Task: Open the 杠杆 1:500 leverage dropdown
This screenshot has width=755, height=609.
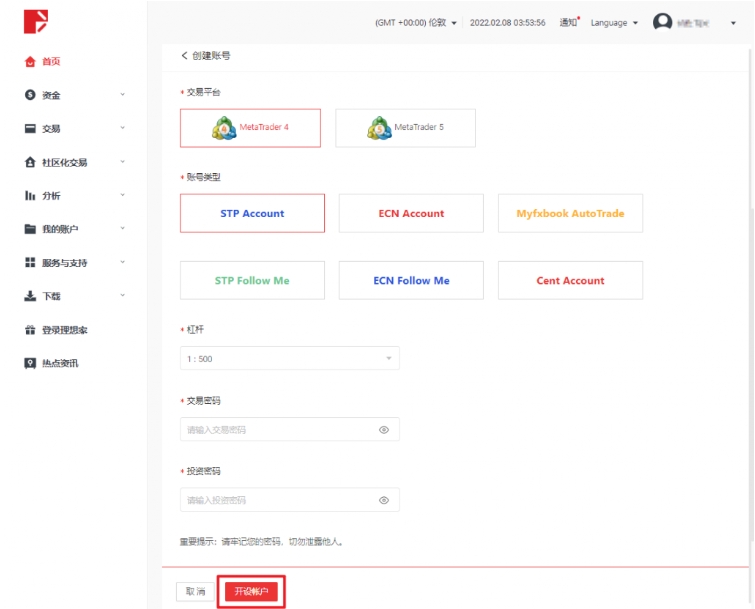Action: [x=290, y=358]
